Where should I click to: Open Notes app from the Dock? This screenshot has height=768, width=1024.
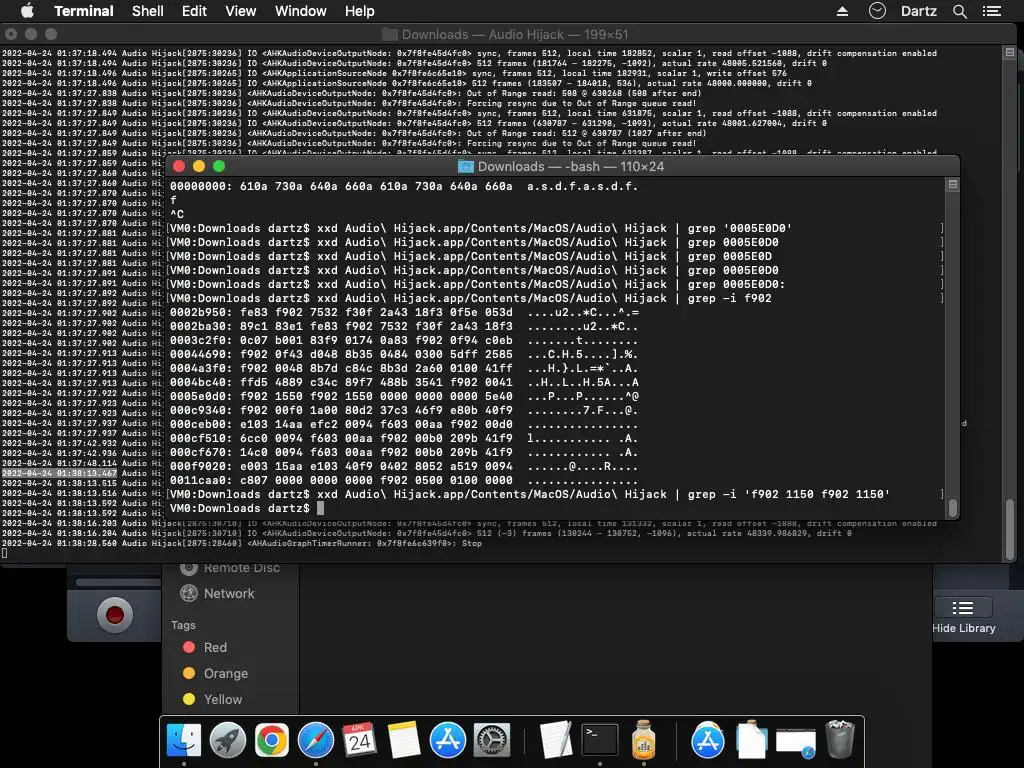click(404, 740)
